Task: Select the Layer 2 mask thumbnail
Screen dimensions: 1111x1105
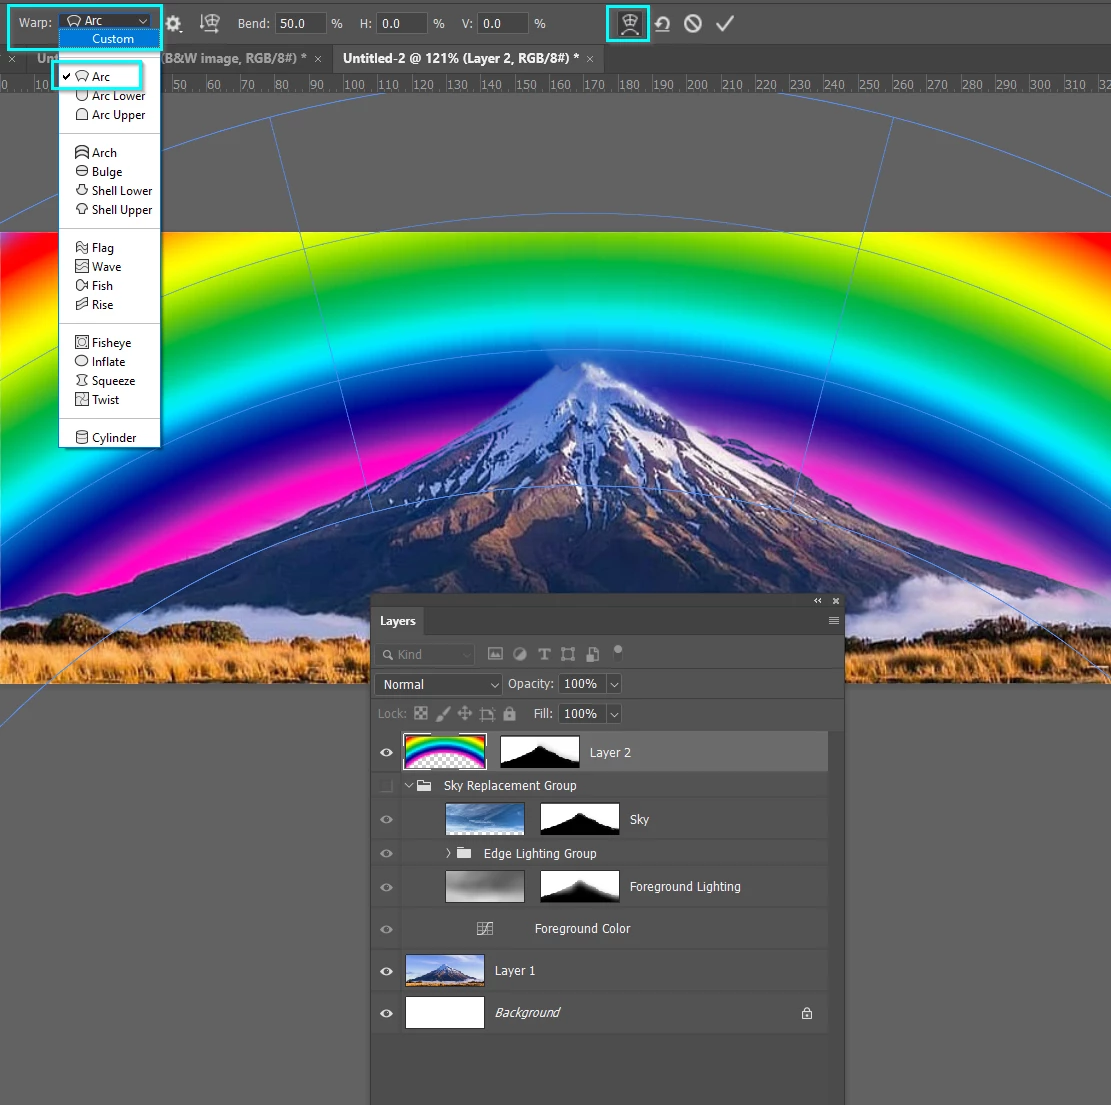Action: point(540,752)
